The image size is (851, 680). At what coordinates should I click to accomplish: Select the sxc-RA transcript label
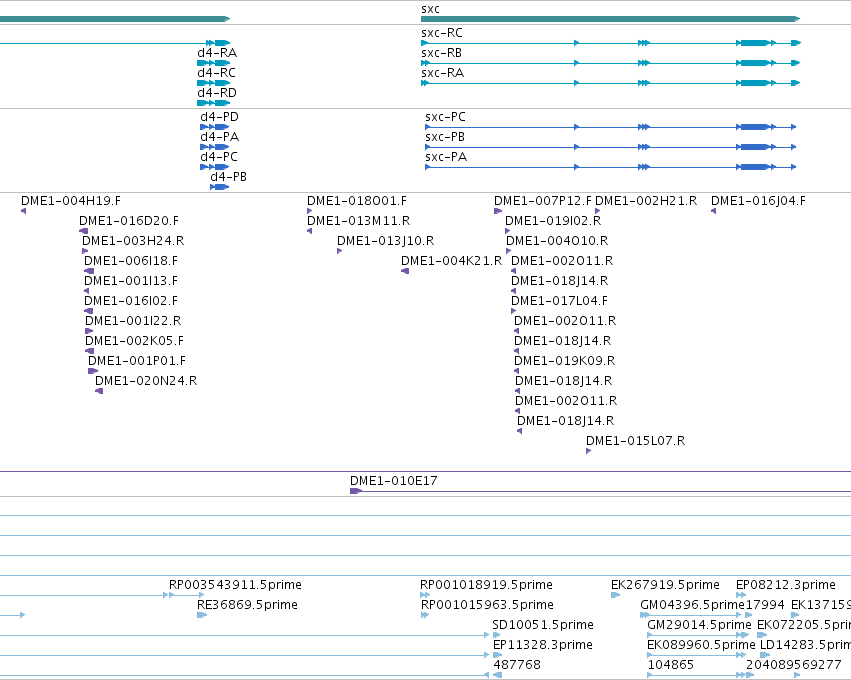pyautogui.click(x=442, y=73)
